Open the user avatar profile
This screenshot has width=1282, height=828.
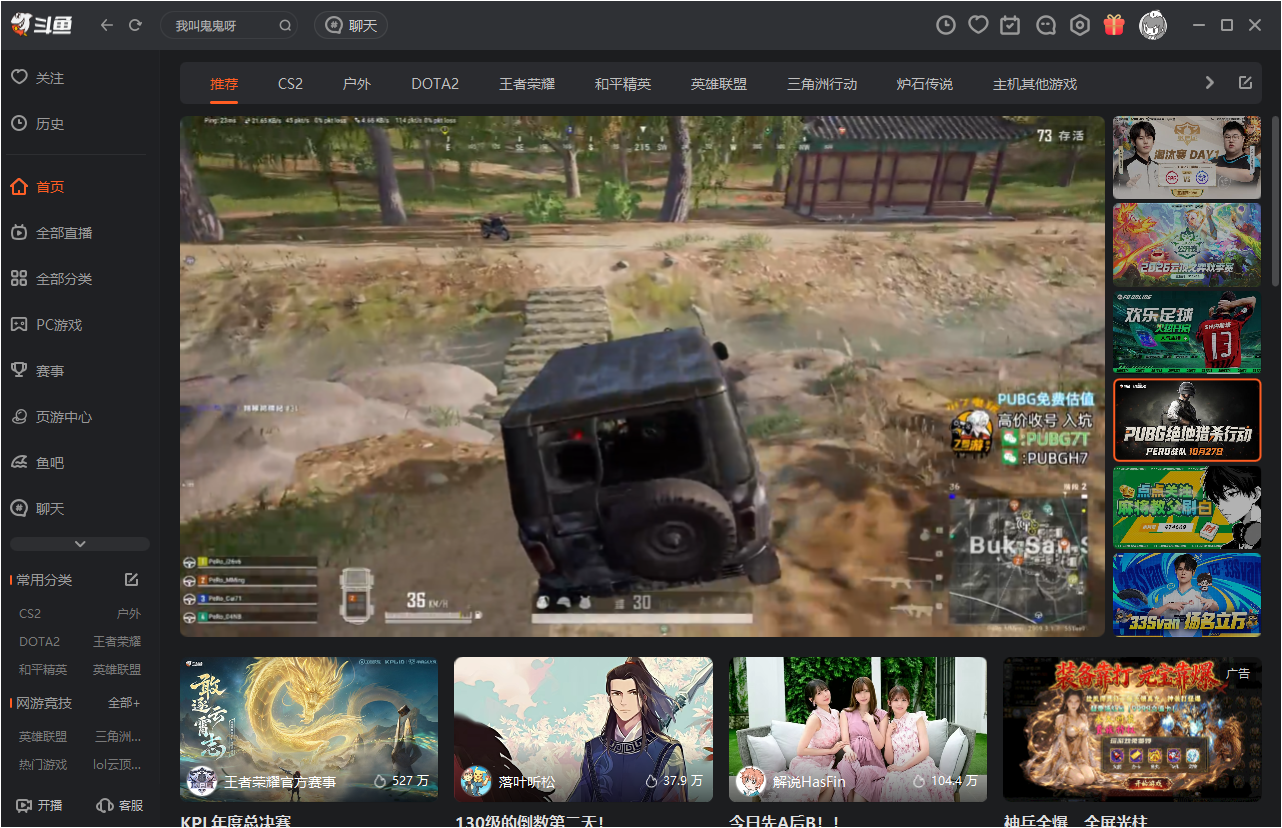(x=1153, y=25)
